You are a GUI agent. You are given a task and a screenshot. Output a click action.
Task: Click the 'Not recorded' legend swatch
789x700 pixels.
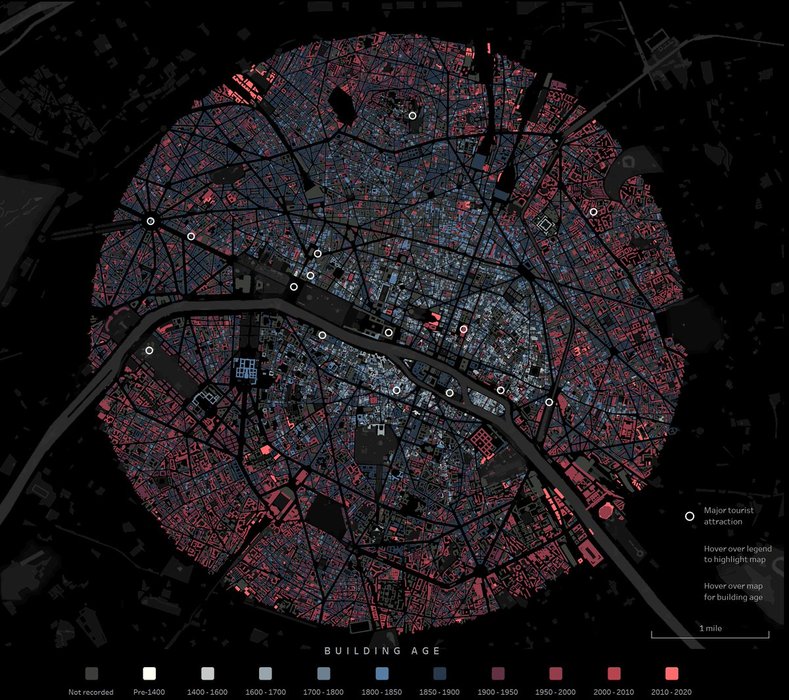91,673
